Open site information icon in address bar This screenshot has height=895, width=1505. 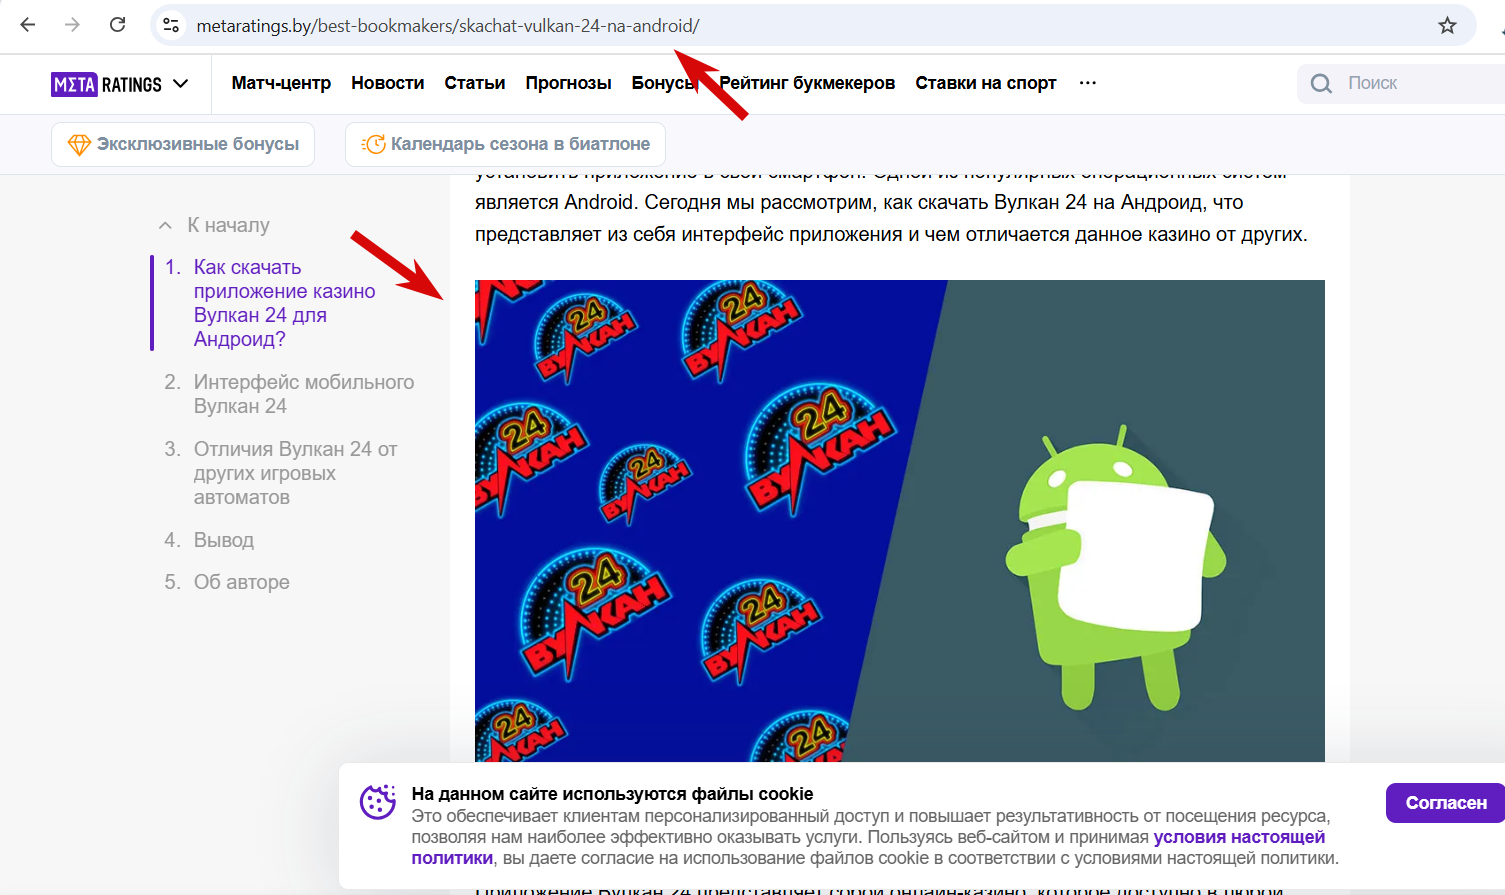171,25
